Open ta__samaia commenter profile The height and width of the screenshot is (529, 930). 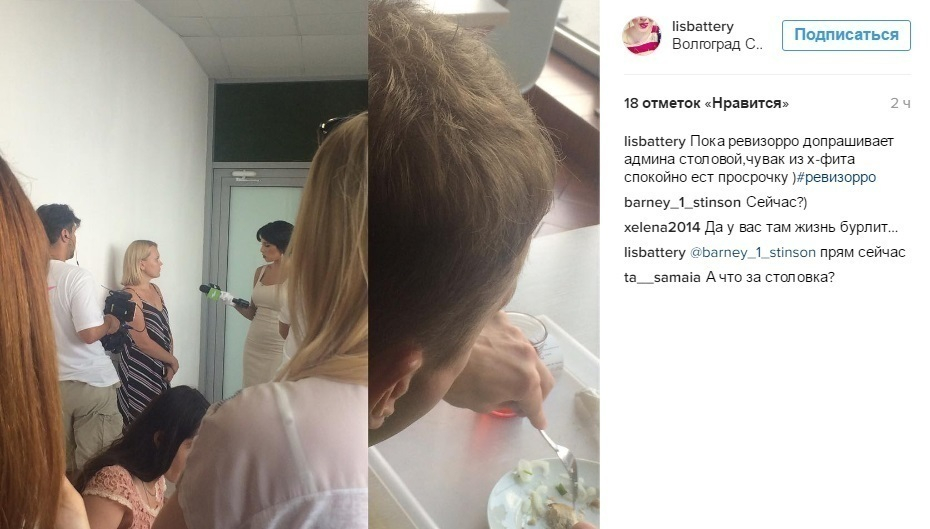tap(662, 277)
